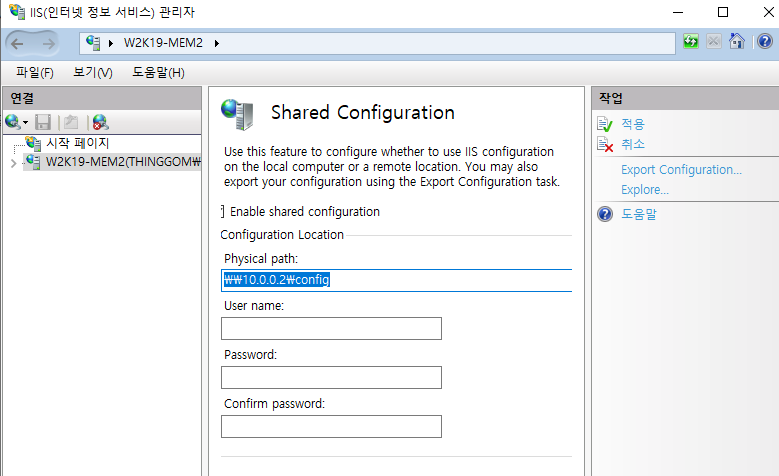Select W2K19-MEM2 in the address bar

pyautogui.click(x=163, y=43)
